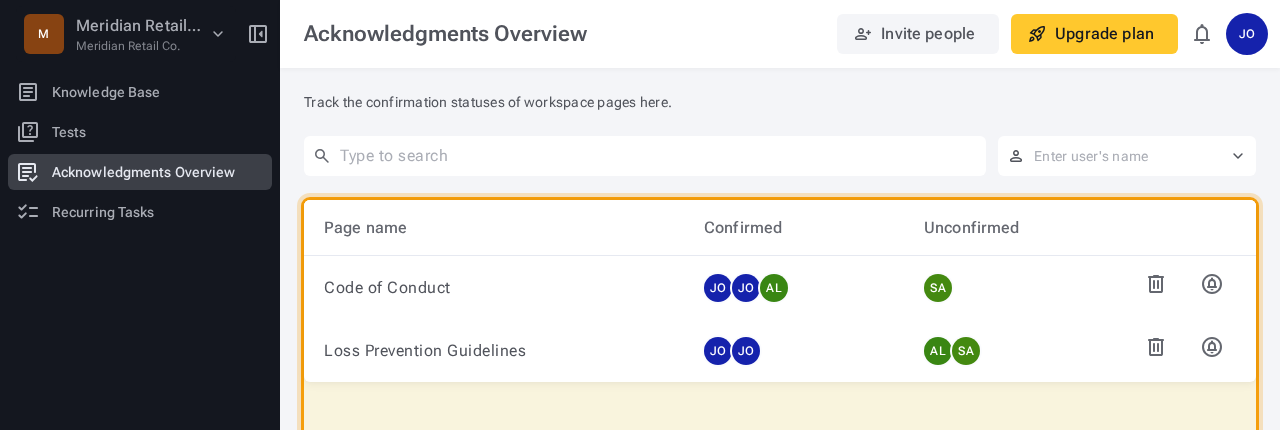Click SA avatar in Loss Prevention unconfirmed
The width and height of the screenshot is (1280, 430).
point(966,351)
